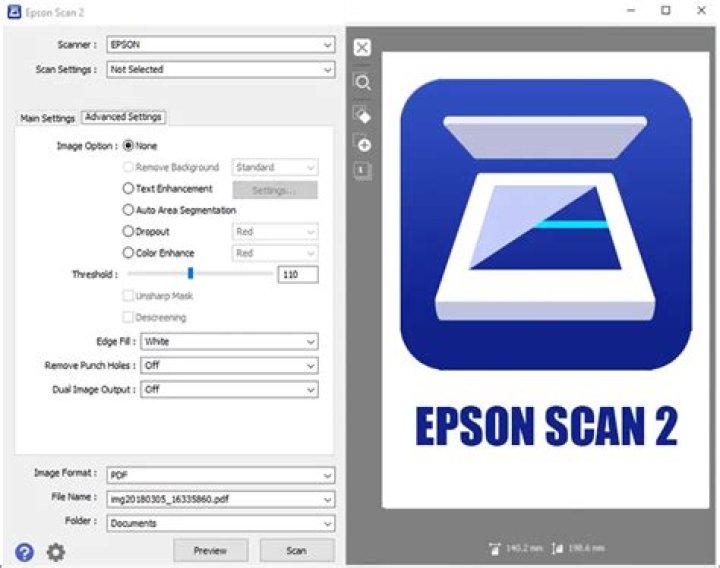720x568 pixels.
Task: Click the Threshold slider handle
Action: (x=191, y=274)
